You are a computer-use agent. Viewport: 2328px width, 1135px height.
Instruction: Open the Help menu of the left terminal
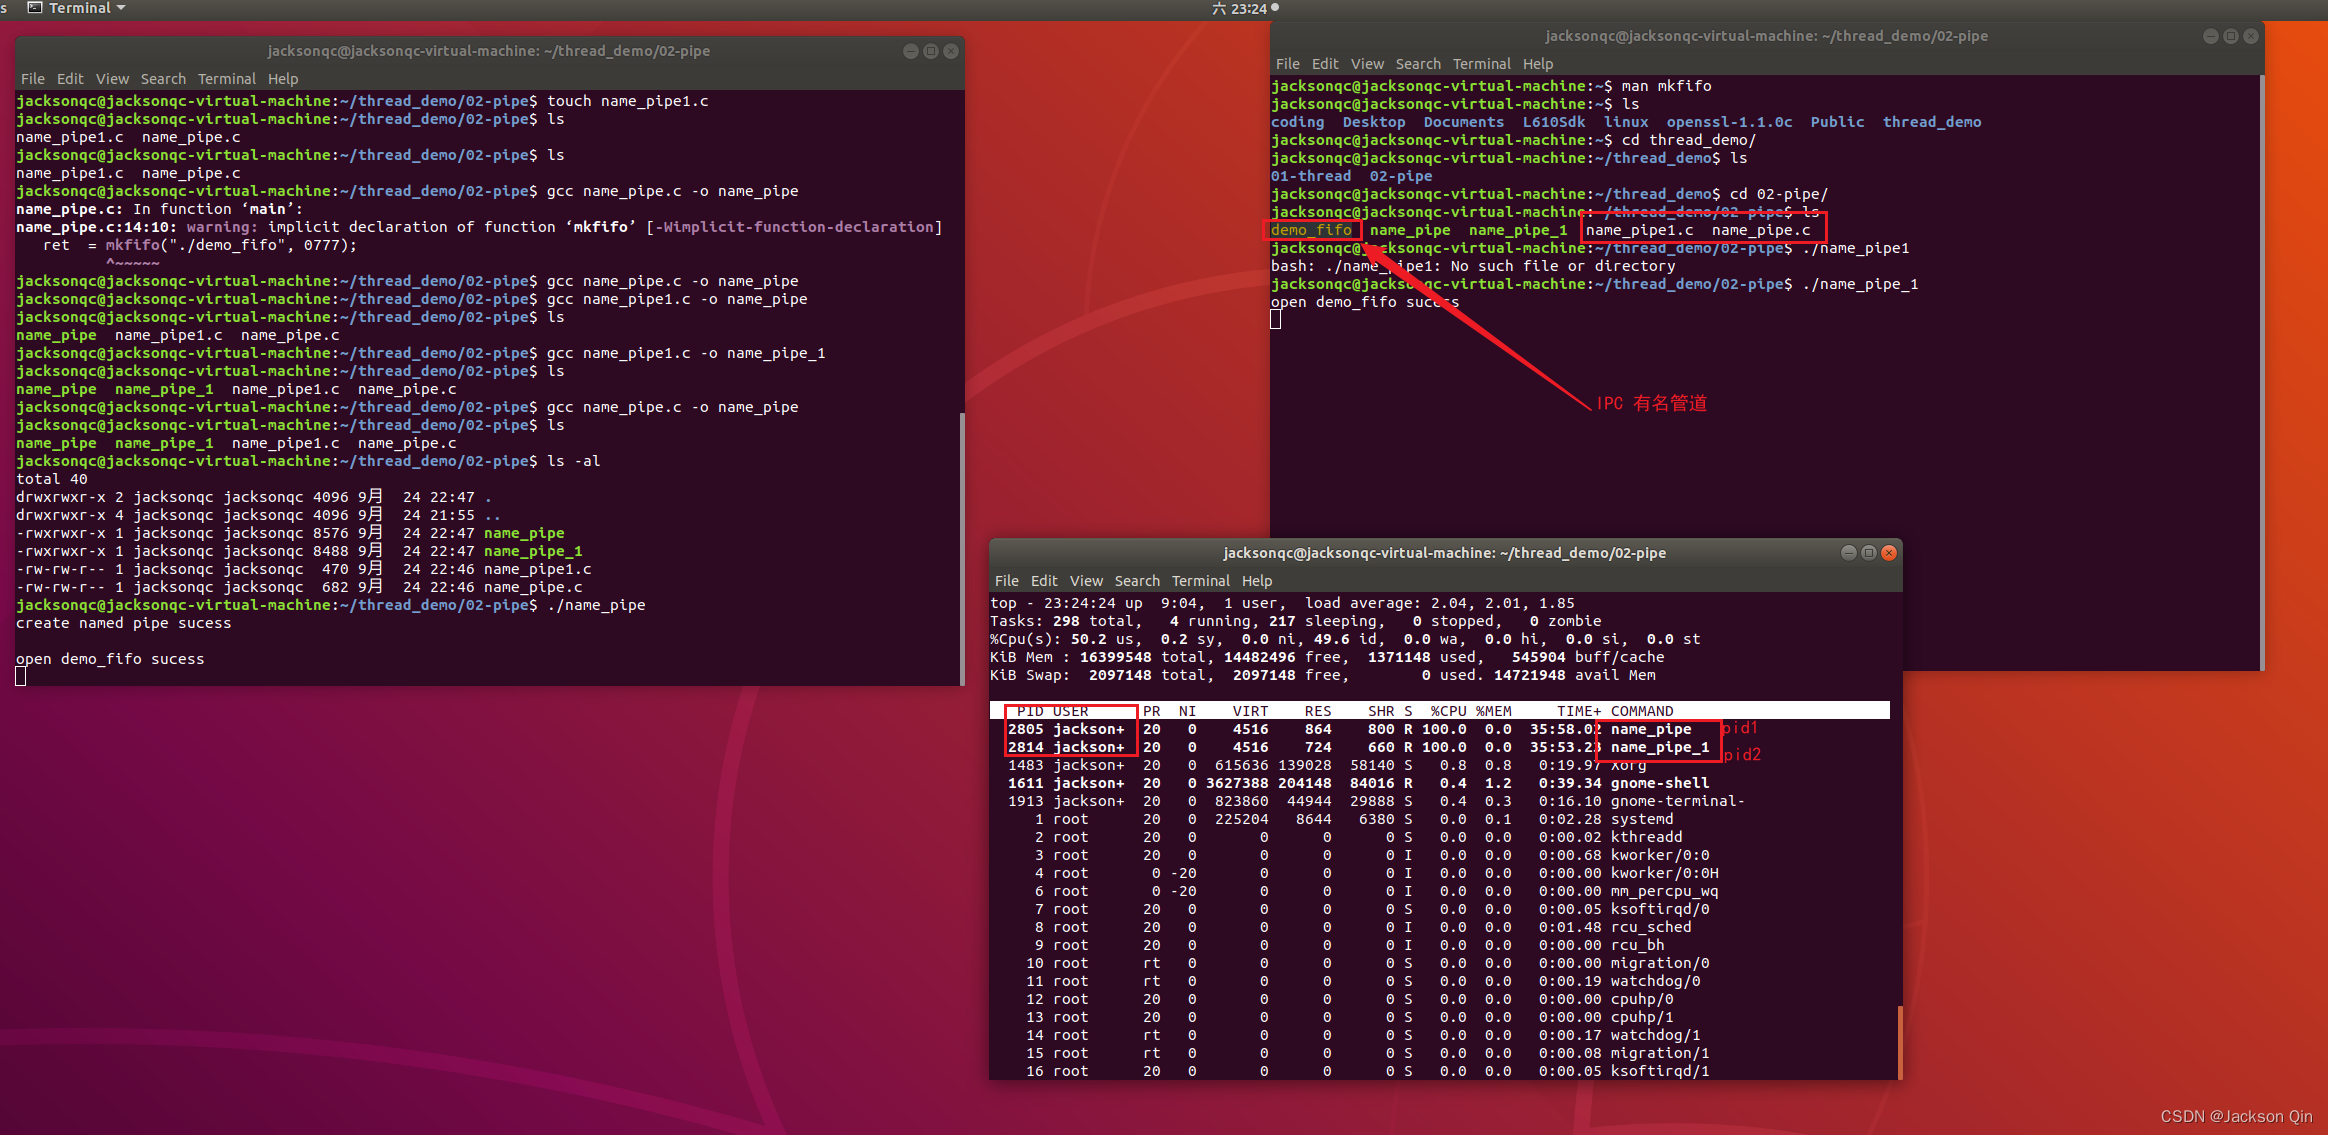(283, 79)
